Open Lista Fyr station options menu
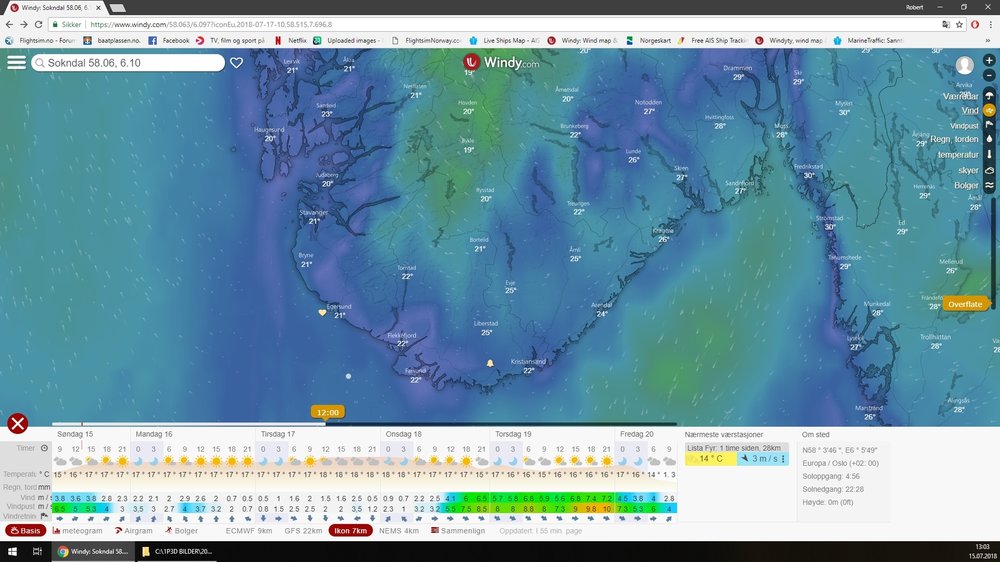Screen dimensions: 1000x562 [783, 459]
